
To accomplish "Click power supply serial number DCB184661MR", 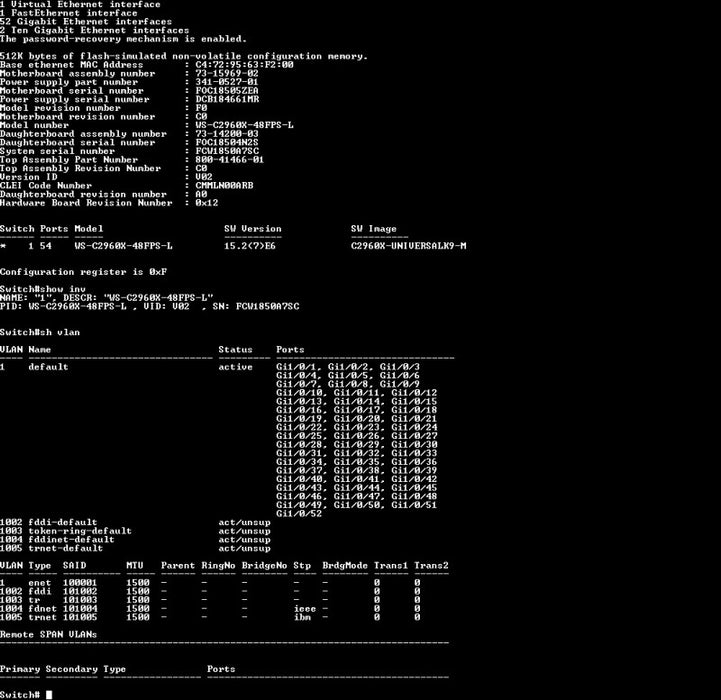I will [x=227, y=99].
